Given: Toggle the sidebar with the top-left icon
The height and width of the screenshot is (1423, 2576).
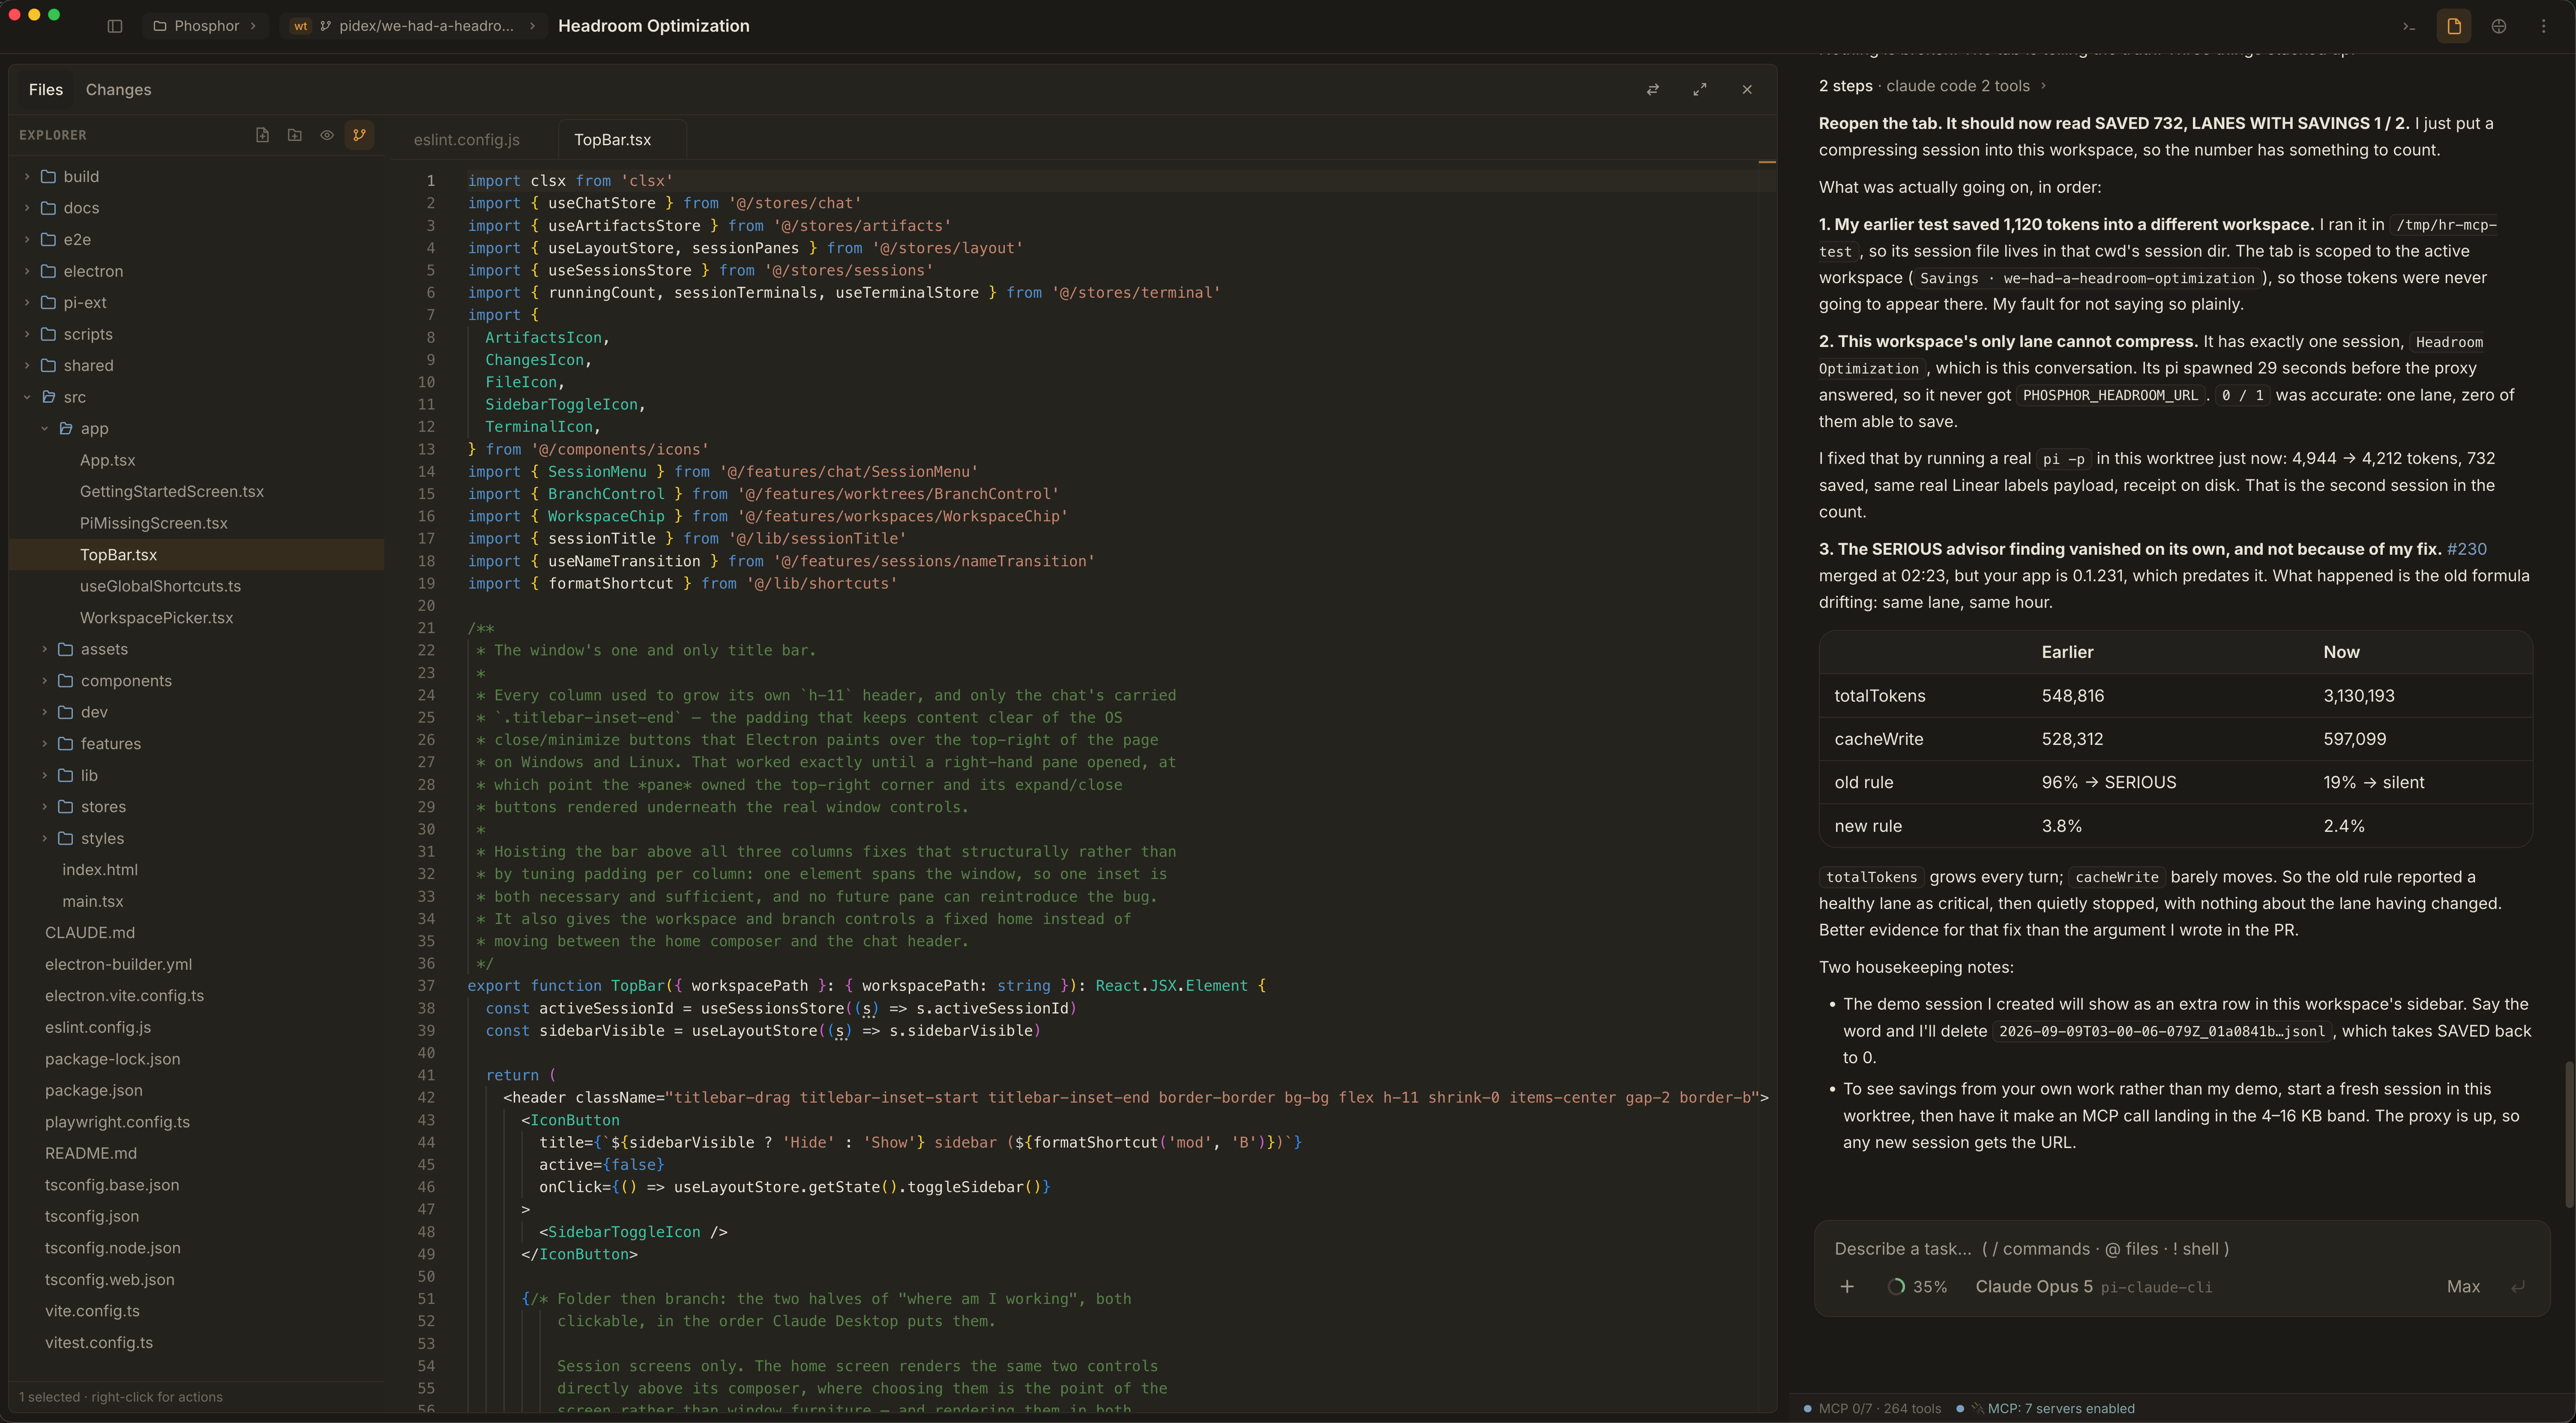Looking at the screenshot, I should 115,26.
